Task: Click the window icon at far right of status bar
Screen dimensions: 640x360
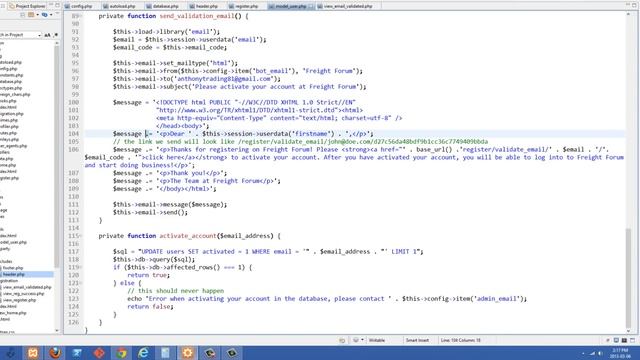Action: [632, 340]
